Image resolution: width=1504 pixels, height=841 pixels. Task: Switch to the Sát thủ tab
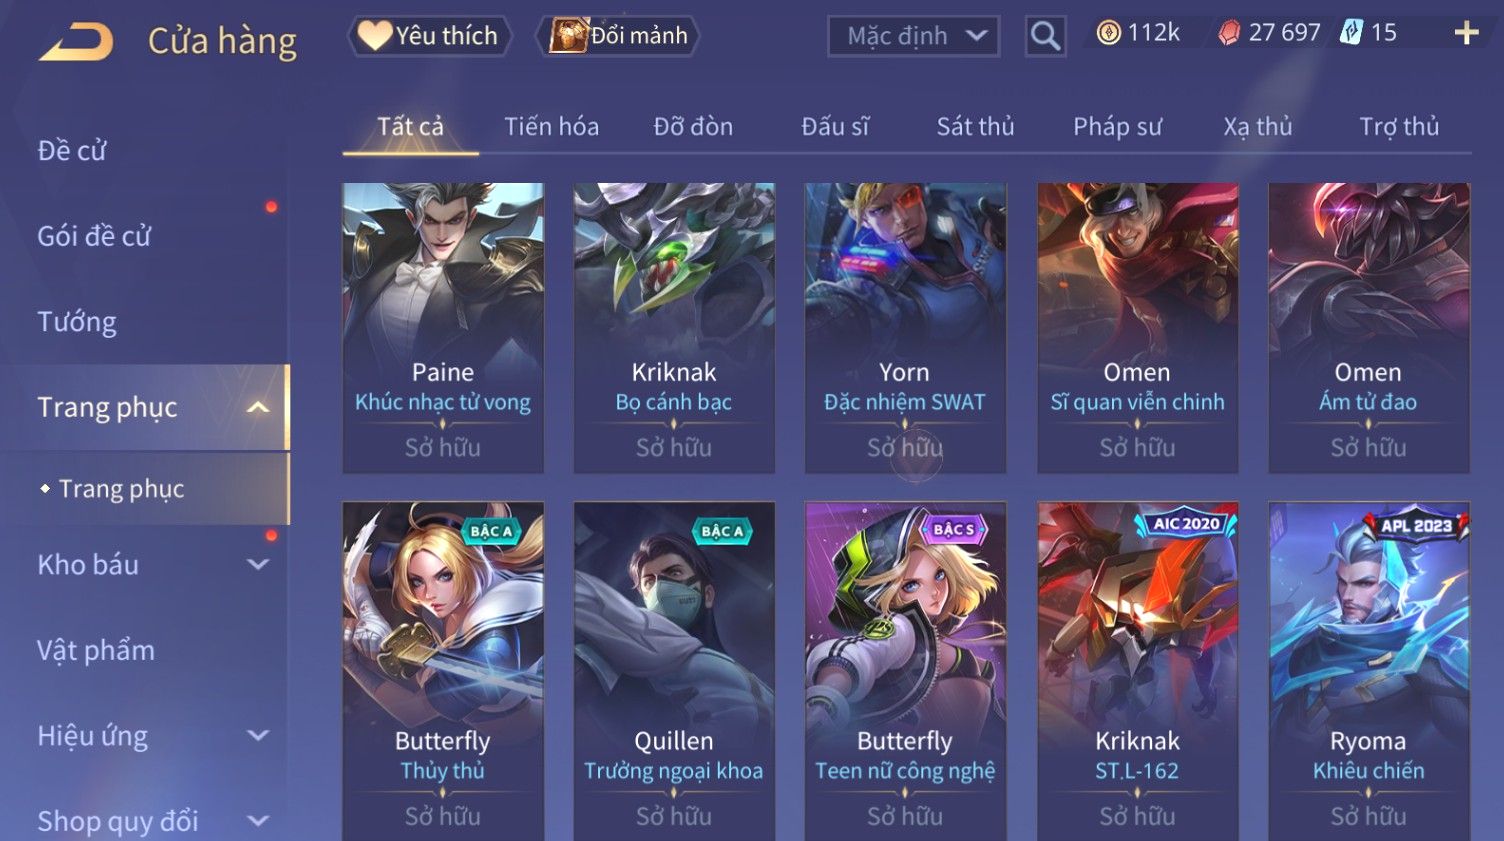point(975,127)
